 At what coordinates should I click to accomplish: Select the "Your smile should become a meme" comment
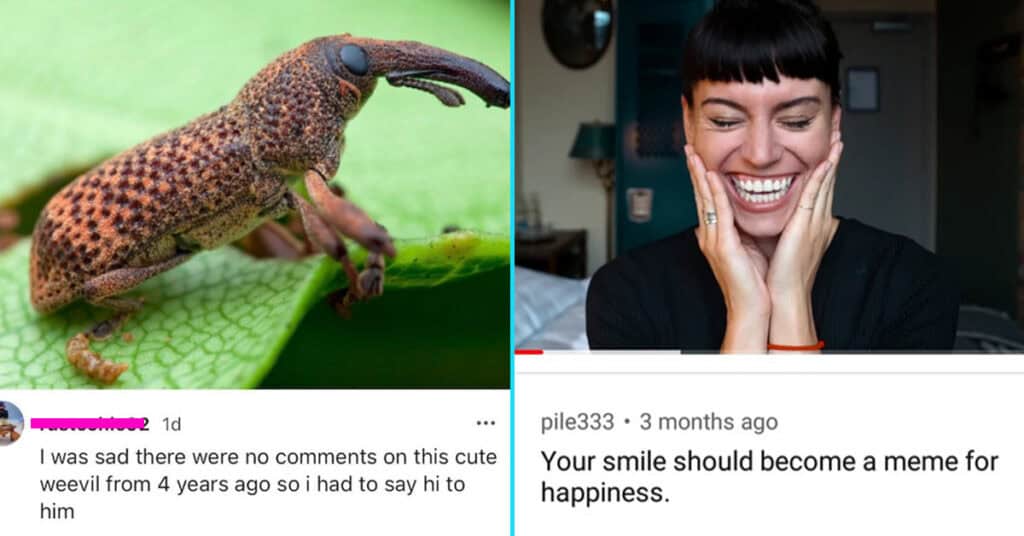click(x=769, y=477)
